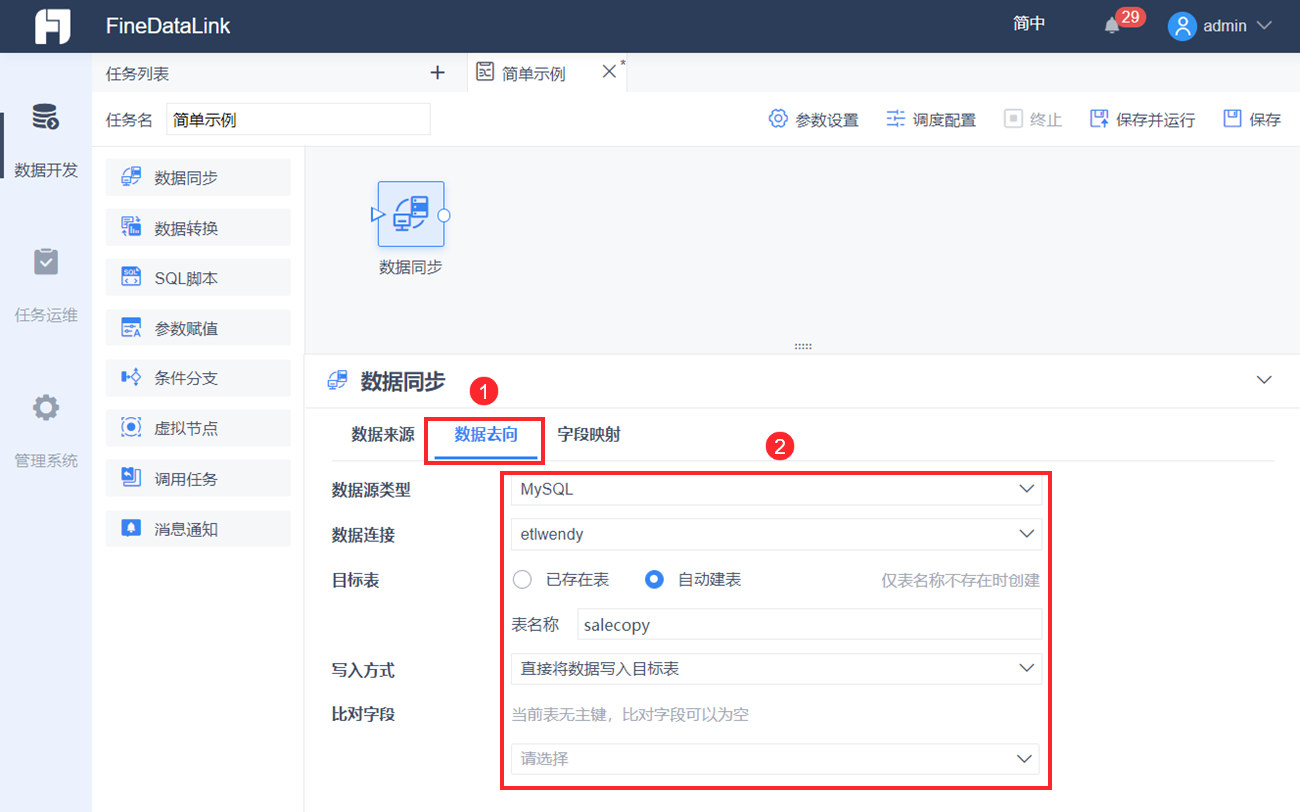1300x812 pixels.
Task: Click the 表名称 salecopy input field
Action: coord(810,625)
